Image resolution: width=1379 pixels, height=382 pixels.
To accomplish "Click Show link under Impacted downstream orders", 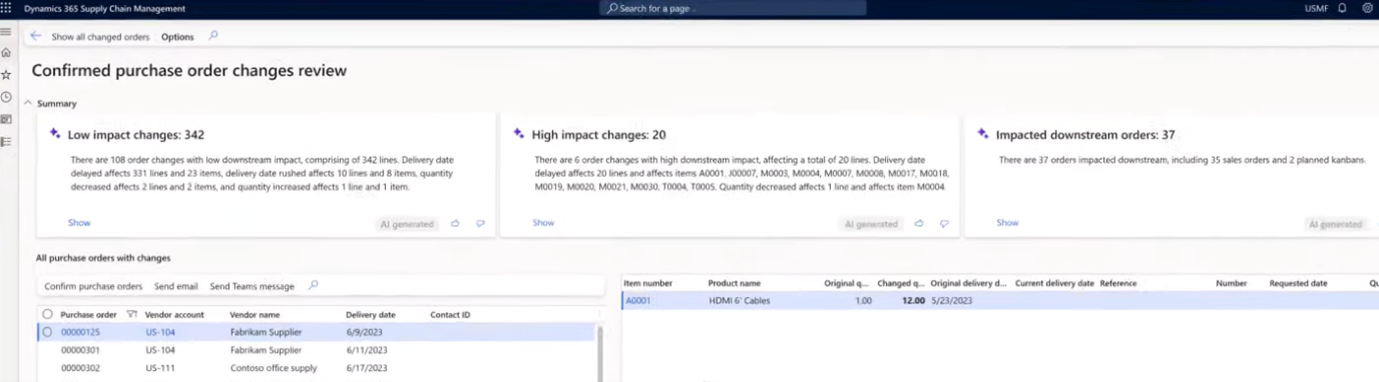I will pyautogui.click(x=1007, y=223).
